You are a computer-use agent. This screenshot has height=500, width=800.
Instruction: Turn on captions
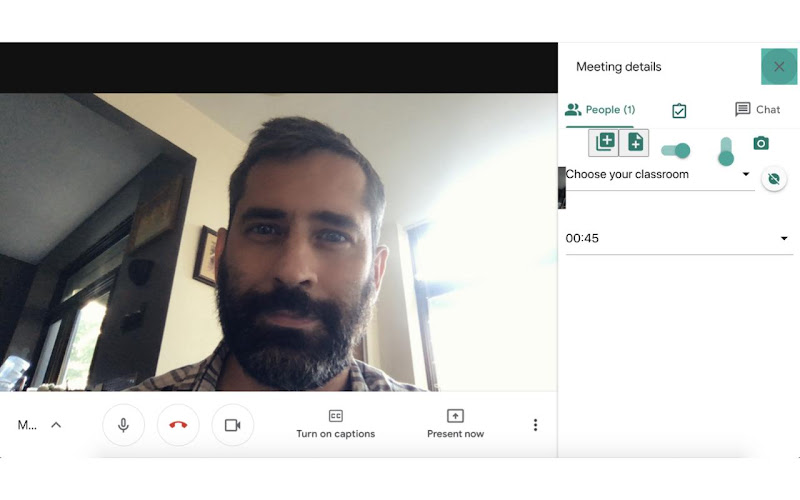(x=335, y=424)
